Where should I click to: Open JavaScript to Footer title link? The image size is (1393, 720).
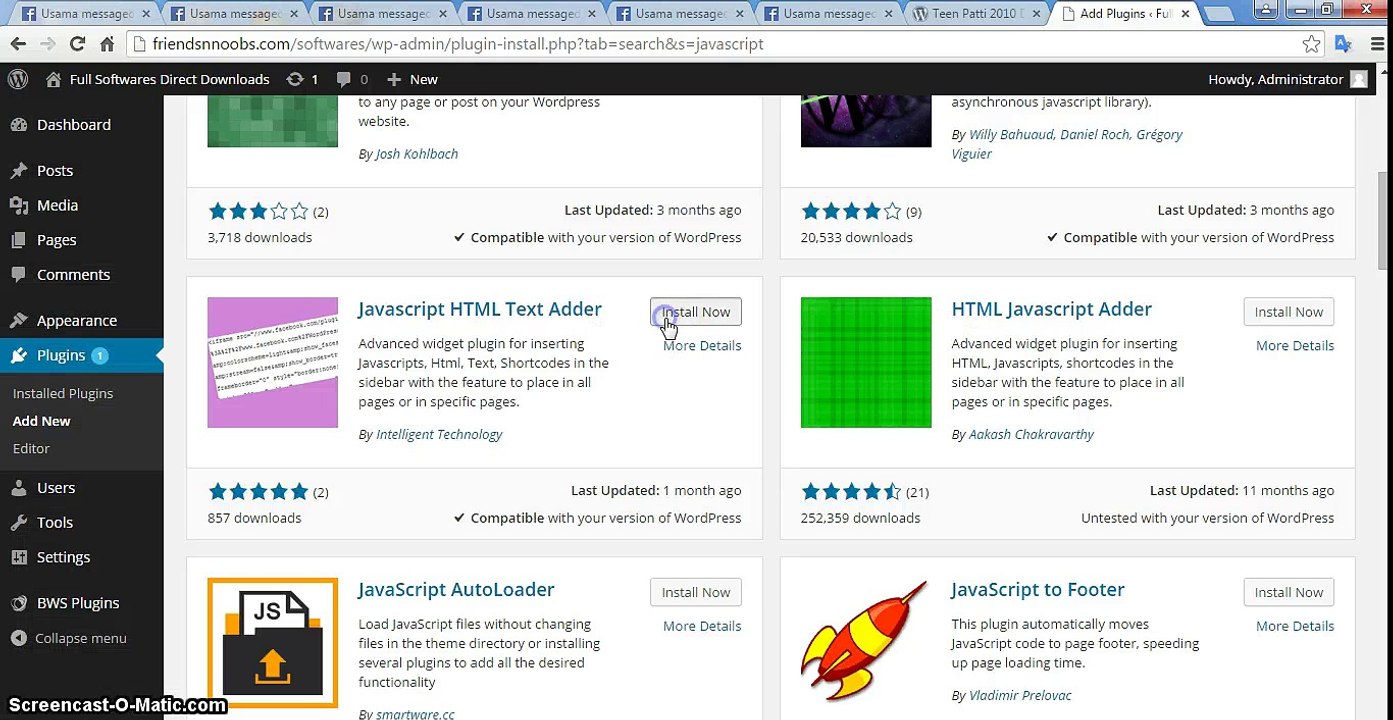pyautogui.click(x=1038, y=589)
